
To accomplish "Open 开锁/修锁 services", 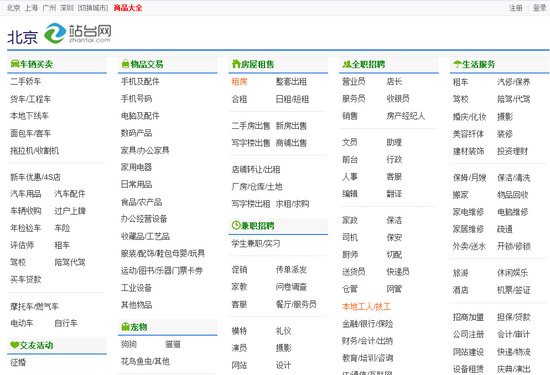I will pyautogui.click(x=514, y=246).
